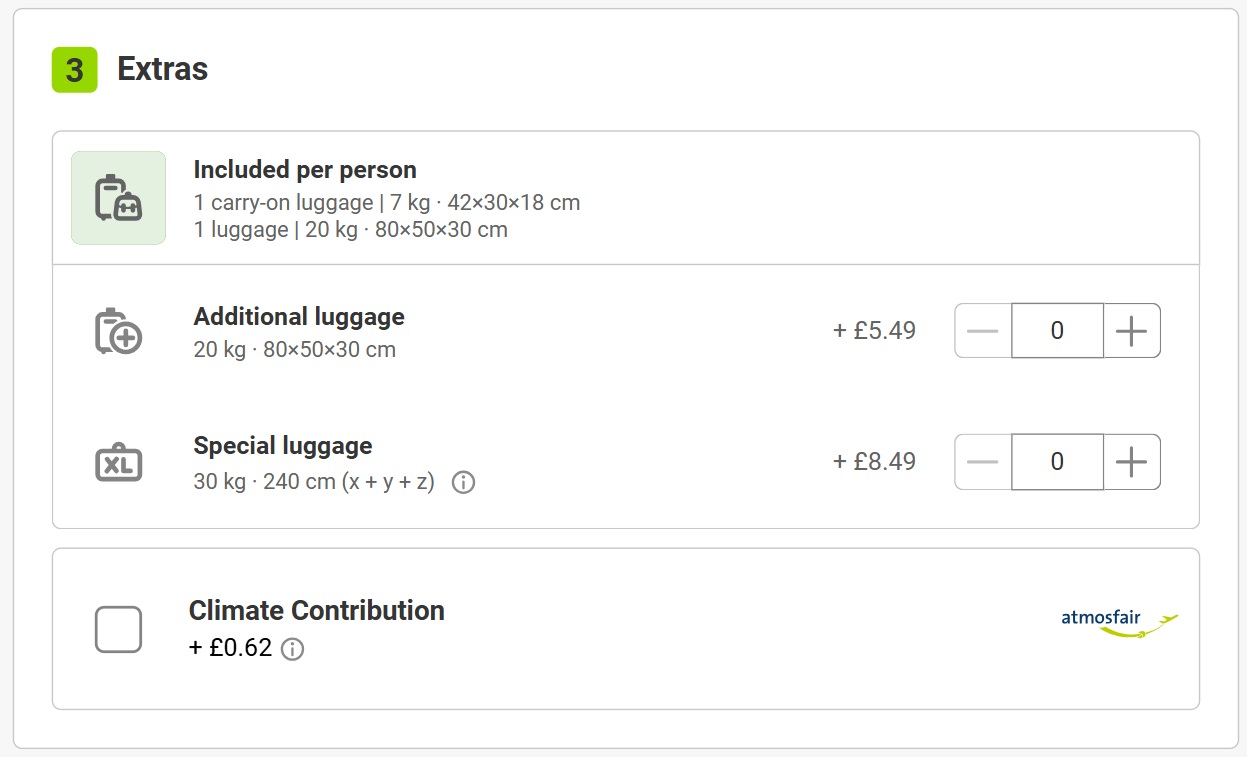Click the special luggage quantity field

[x=1057, y=462]
